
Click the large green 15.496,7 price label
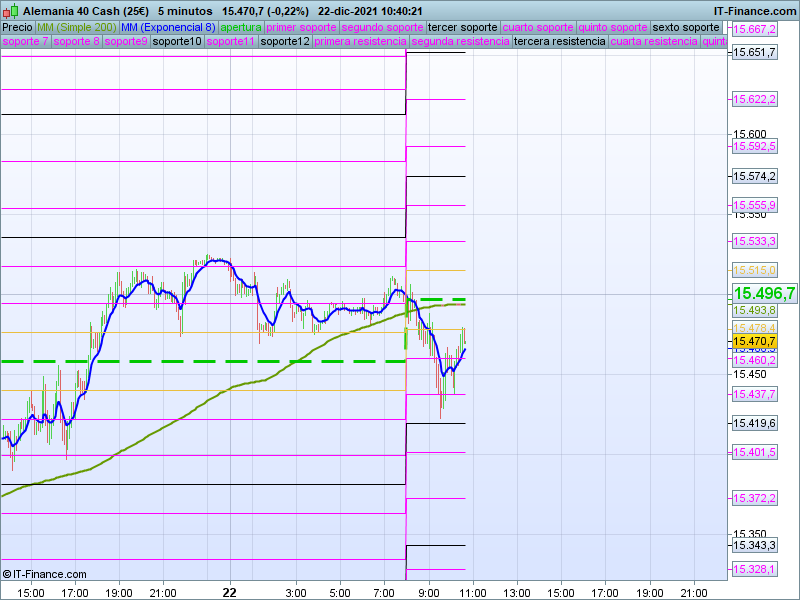[x=764, y=293]
